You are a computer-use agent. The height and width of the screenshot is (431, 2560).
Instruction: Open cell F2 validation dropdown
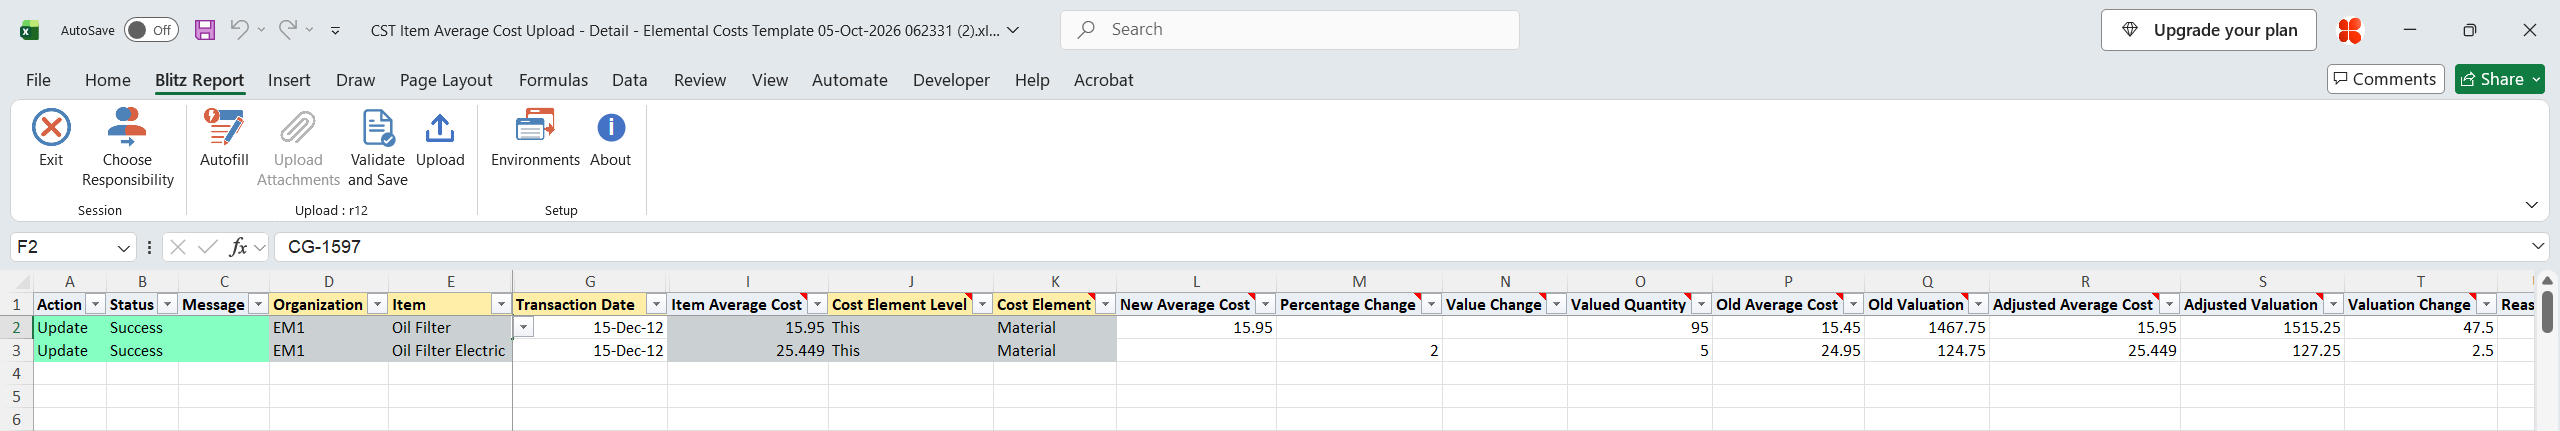coord(524,328)
